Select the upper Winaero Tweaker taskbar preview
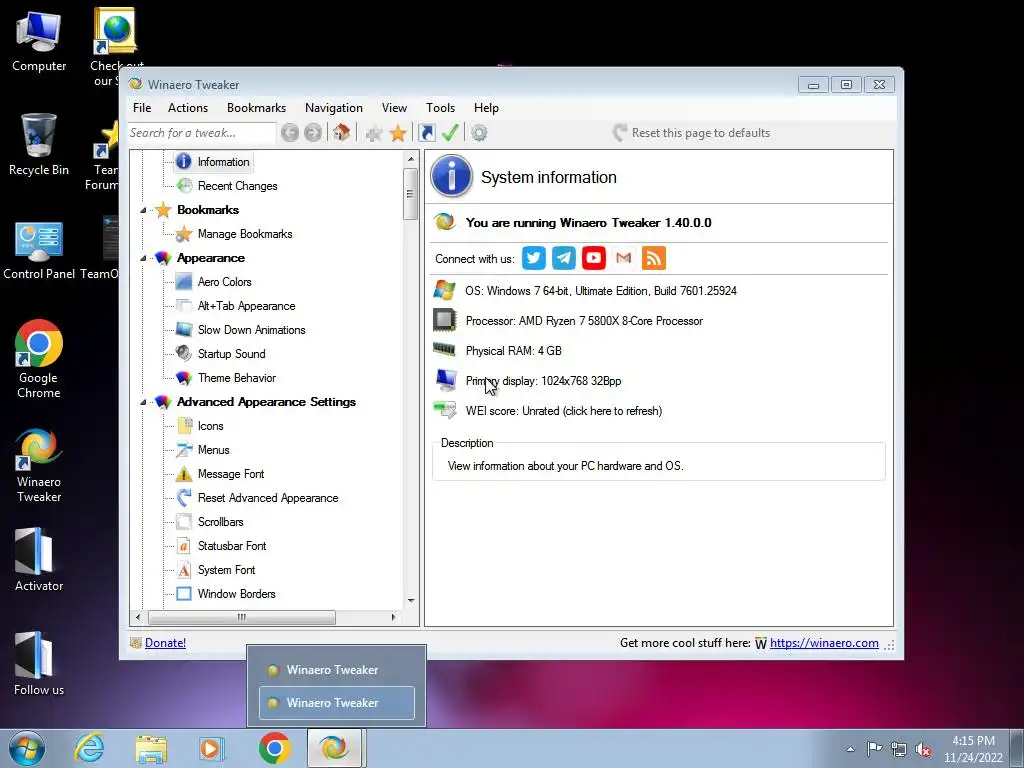This screenshot has width=1024, height=768. [x=337, y=670]
